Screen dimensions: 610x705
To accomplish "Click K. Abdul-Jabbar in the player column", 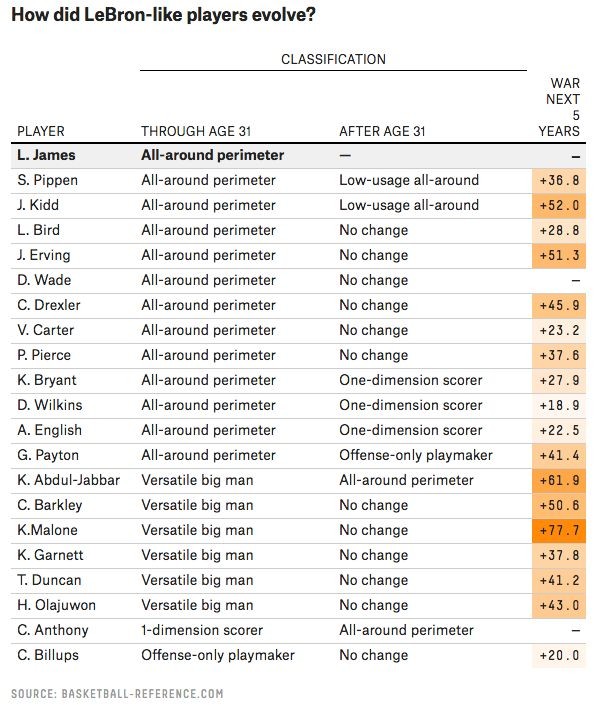I will 68,480.
